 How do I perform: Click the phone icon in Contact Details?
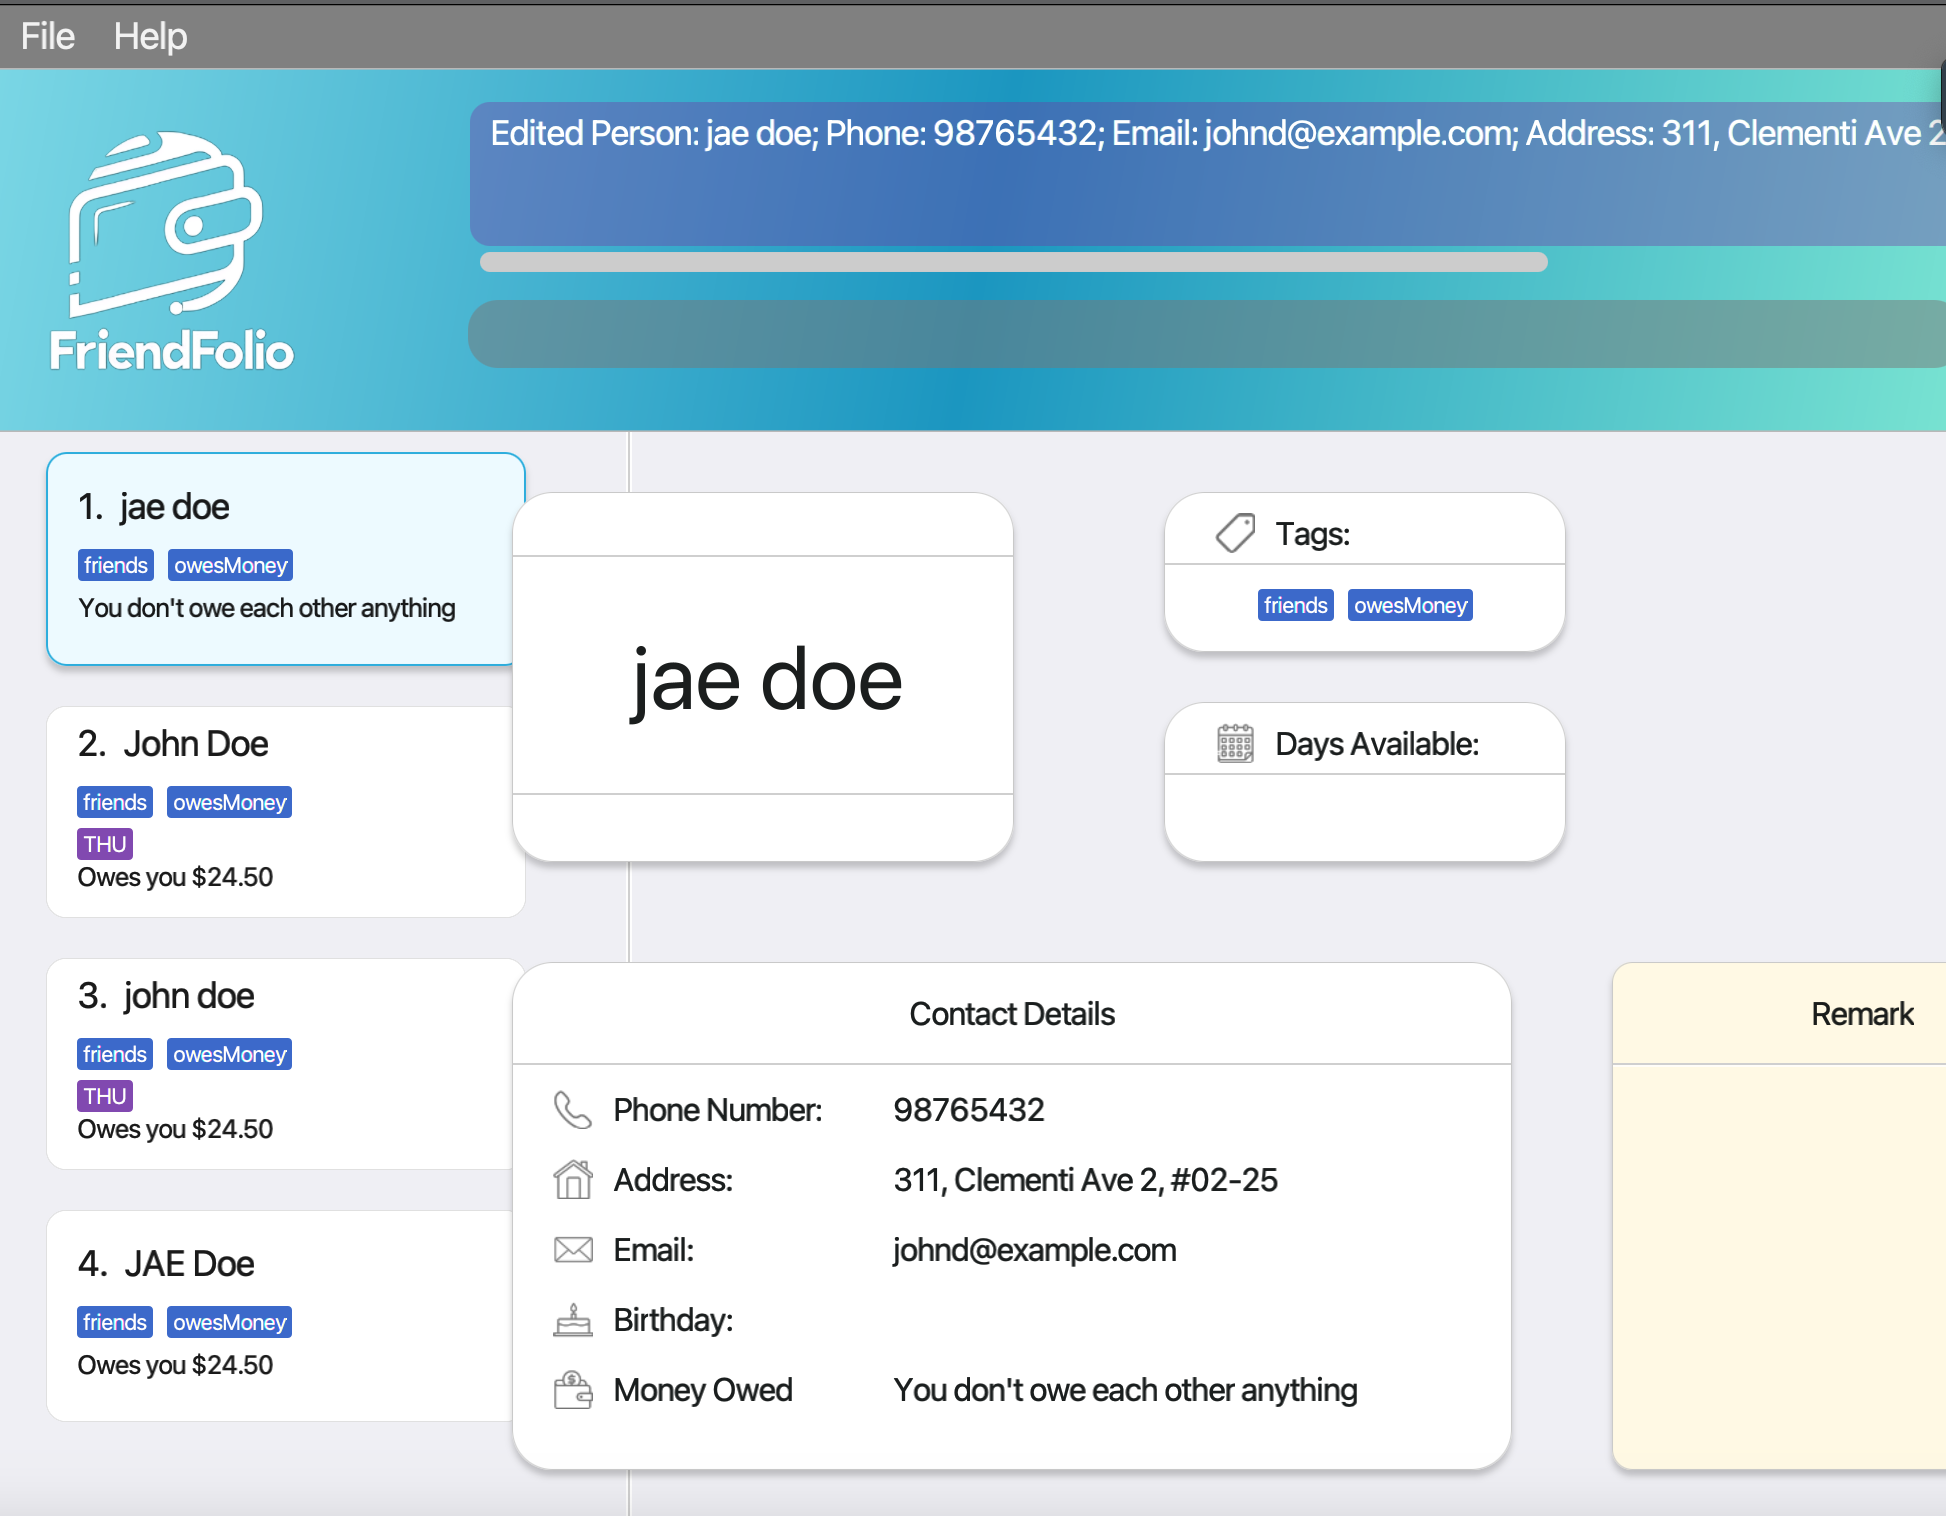573,1110
